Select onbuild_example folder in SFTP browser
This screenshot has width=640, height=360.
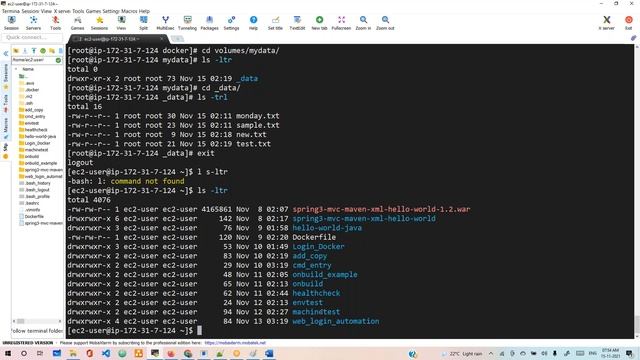pyautogui.click(x=38, y=163)
